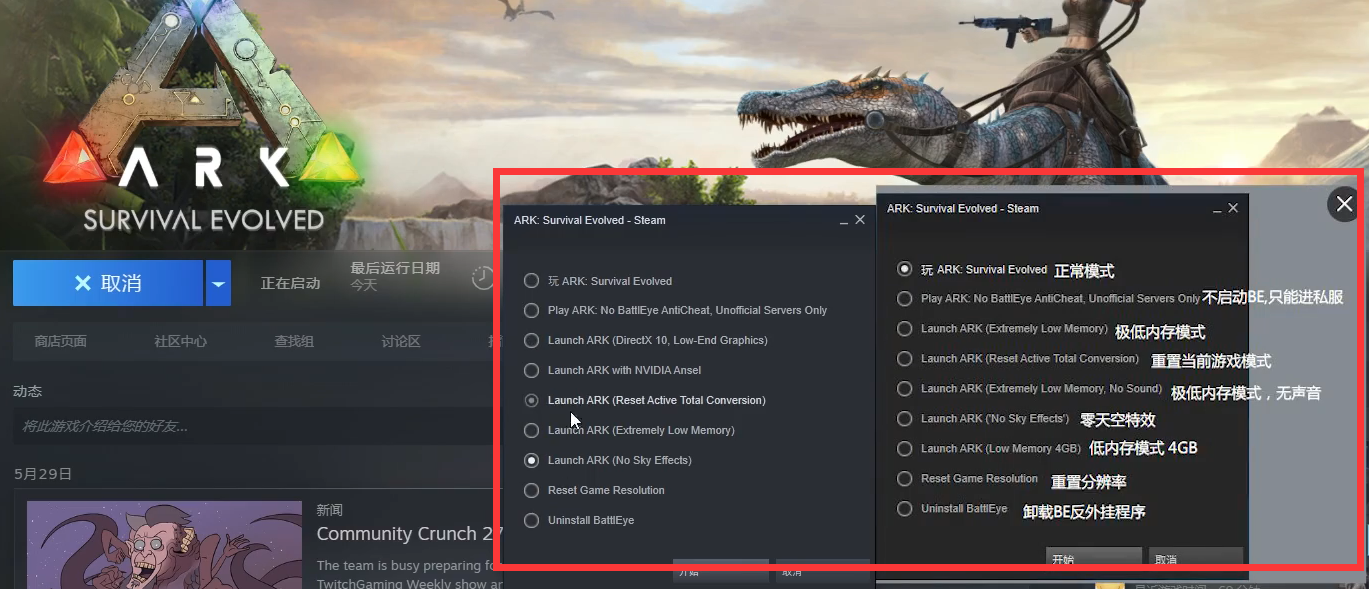Select Low Memory 4GB radio button
This screenshot has width=1369, height=589.
tap(904, 449)
